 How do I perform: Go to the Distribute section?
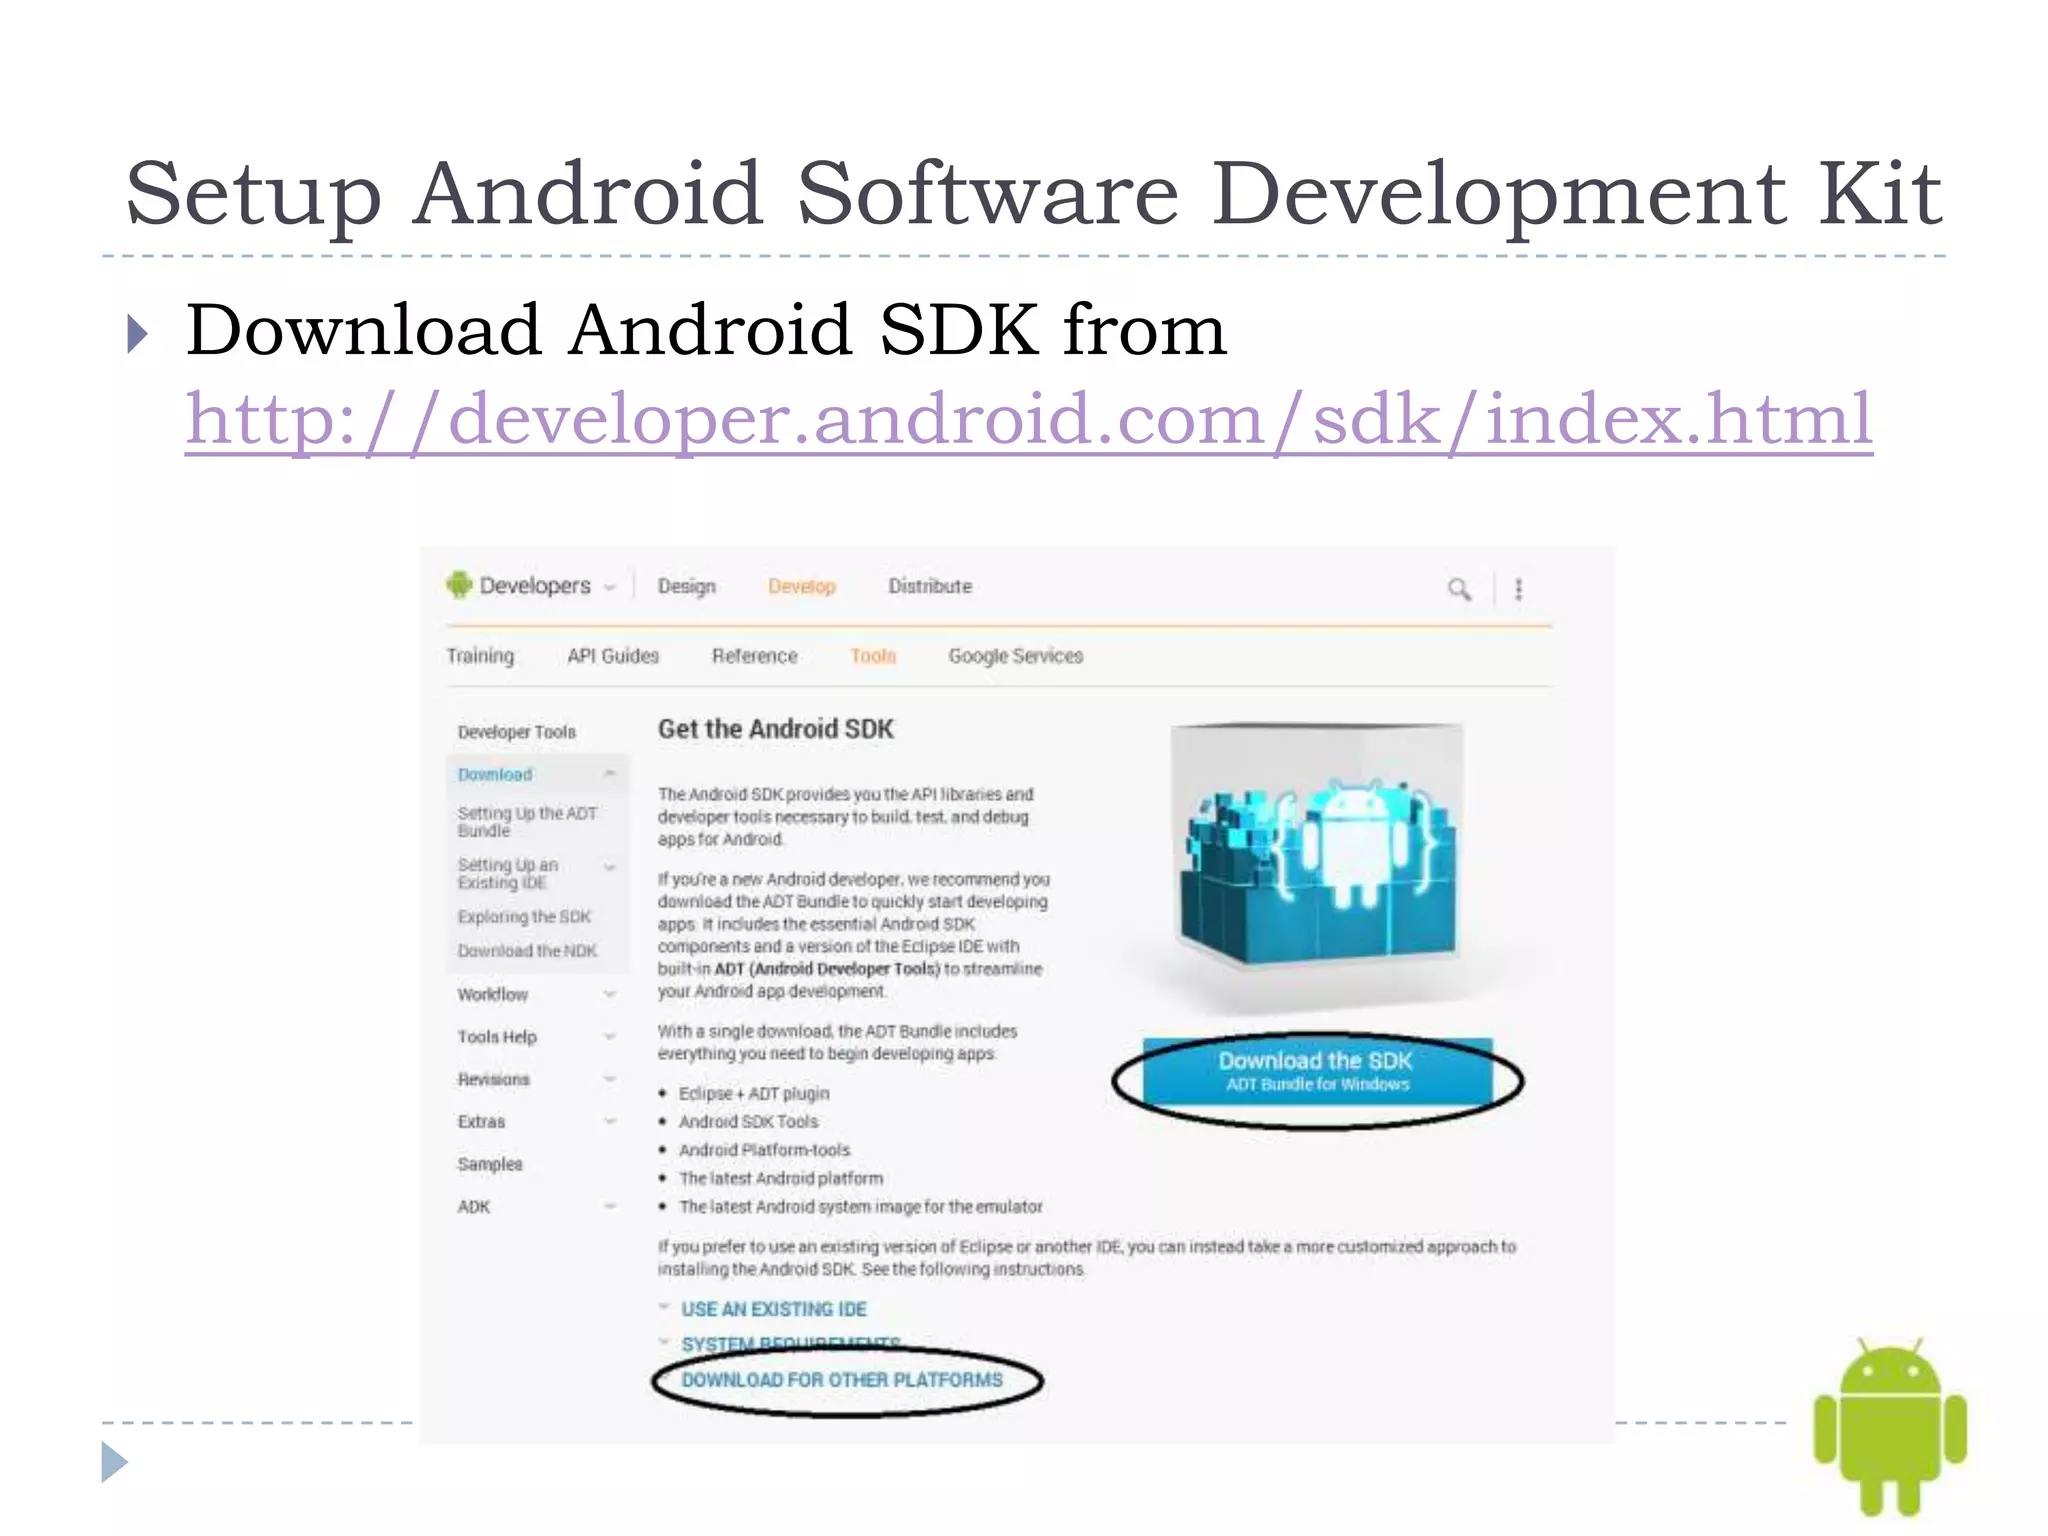[x=930, y=586]
